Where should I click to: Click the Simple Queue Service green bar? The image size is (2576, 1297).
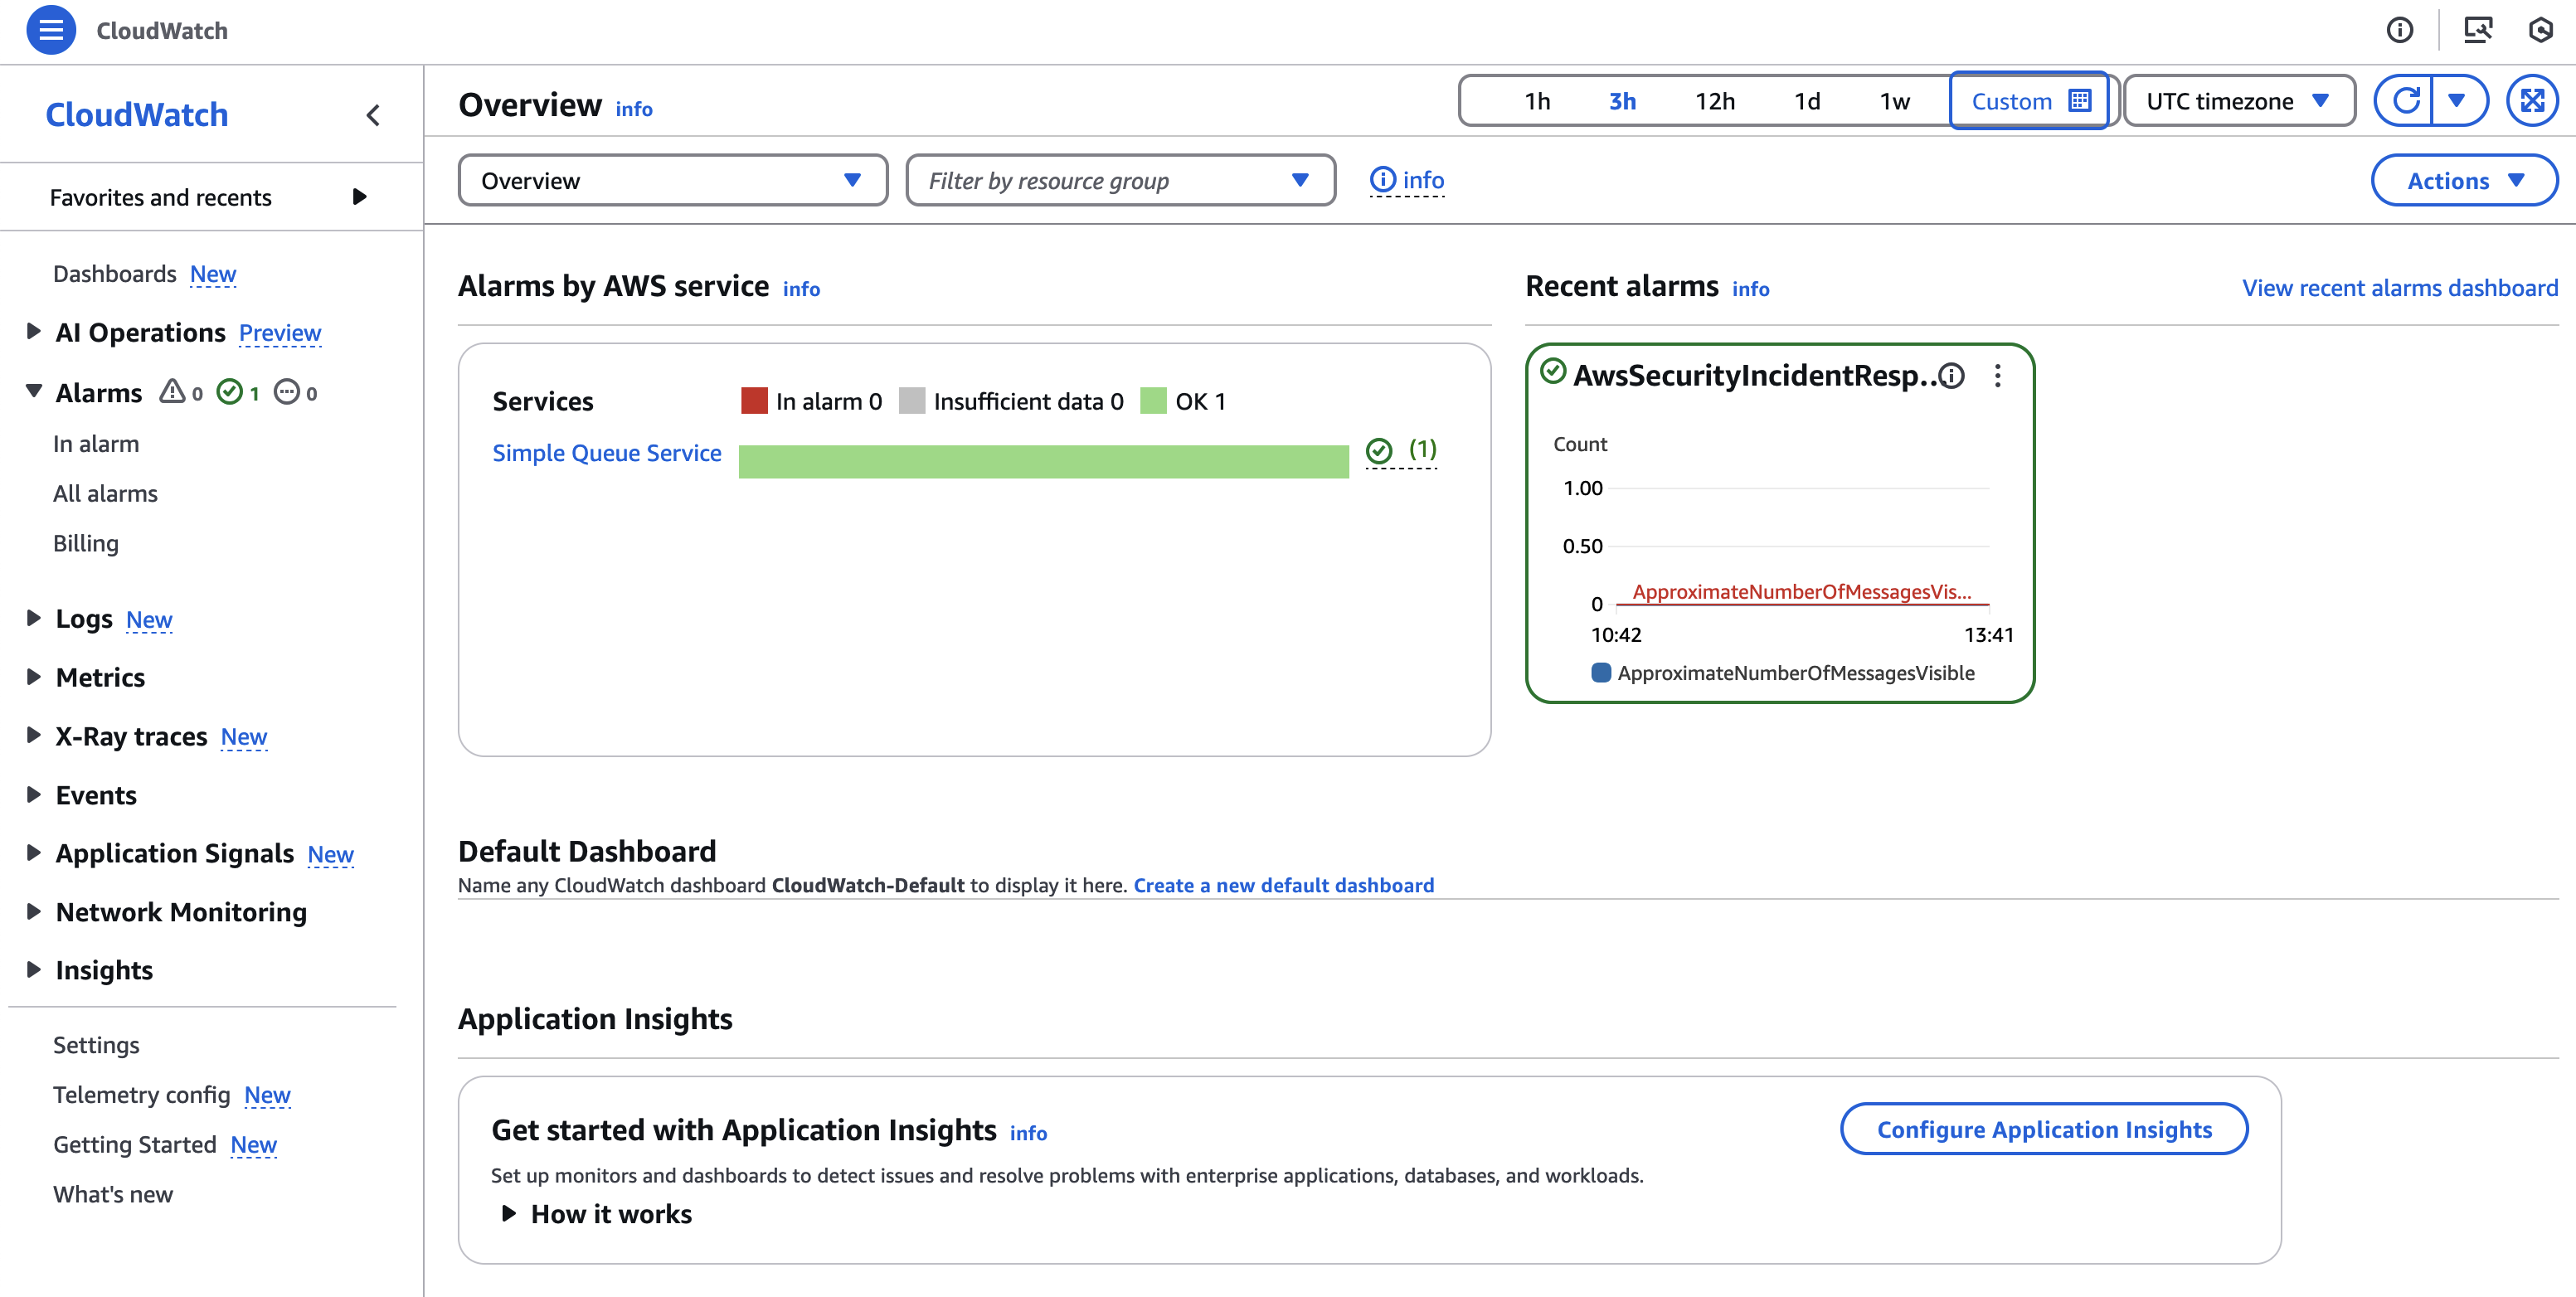(x=1043, y=462)
